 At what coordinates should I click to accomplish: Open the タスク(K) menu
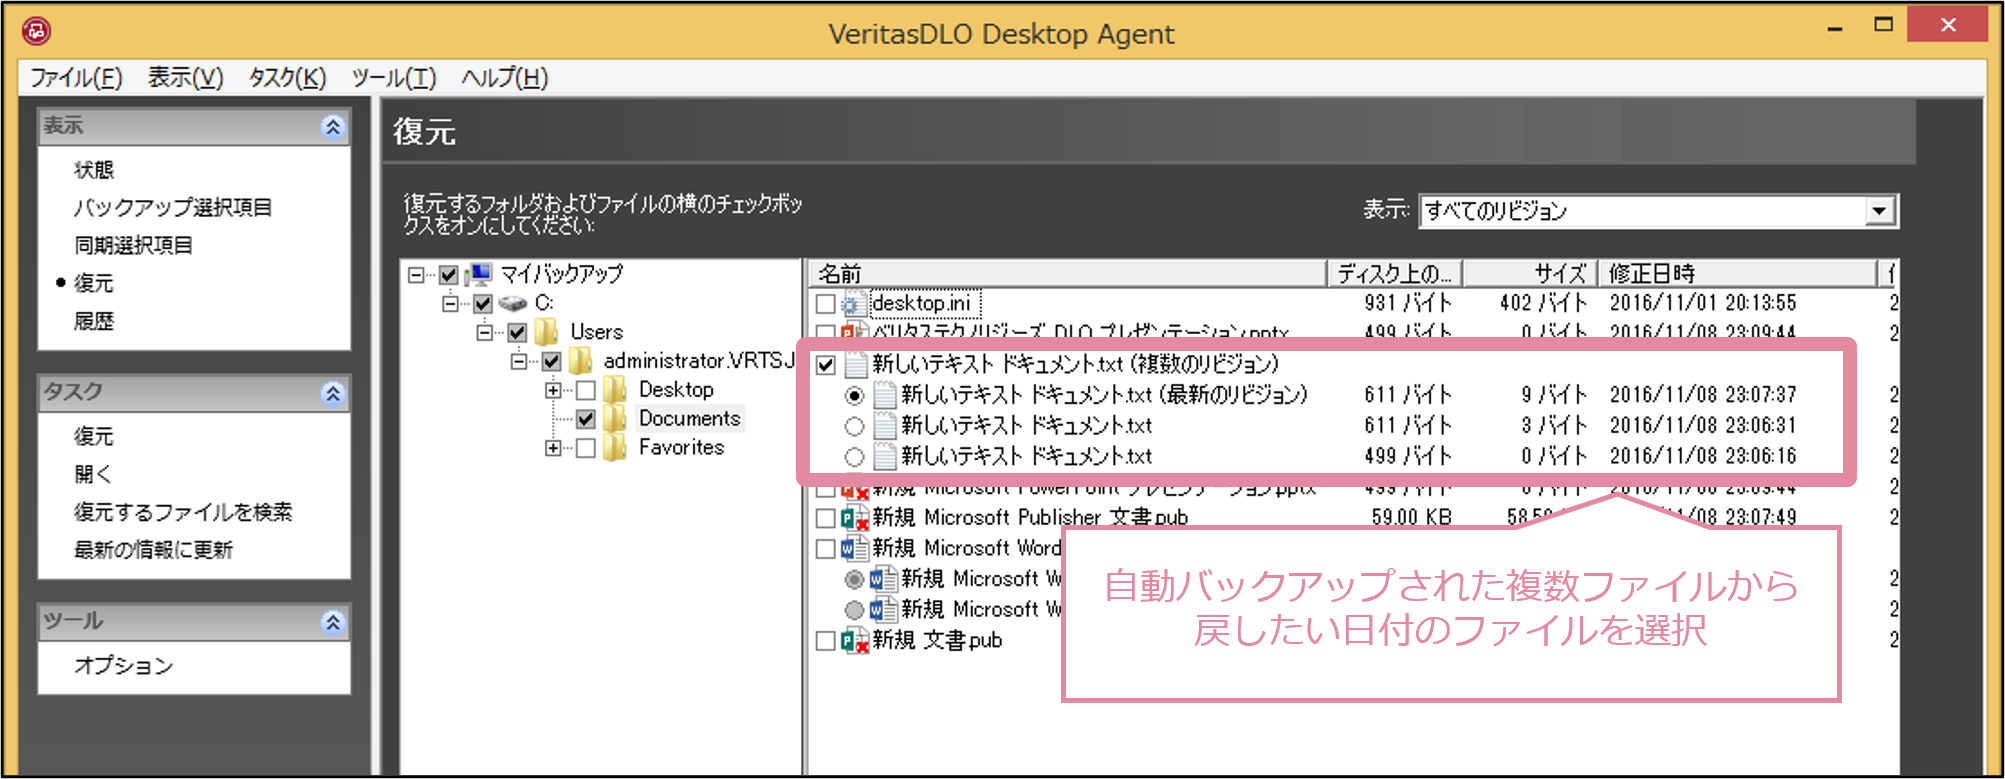(x=287, y=78)
